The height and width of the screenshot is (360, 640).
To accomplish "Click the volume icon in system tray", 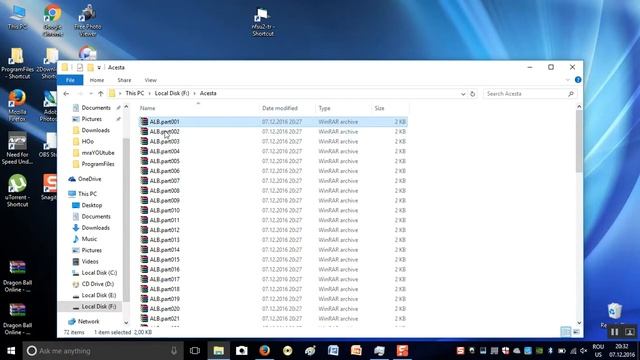I will point(584,351).
